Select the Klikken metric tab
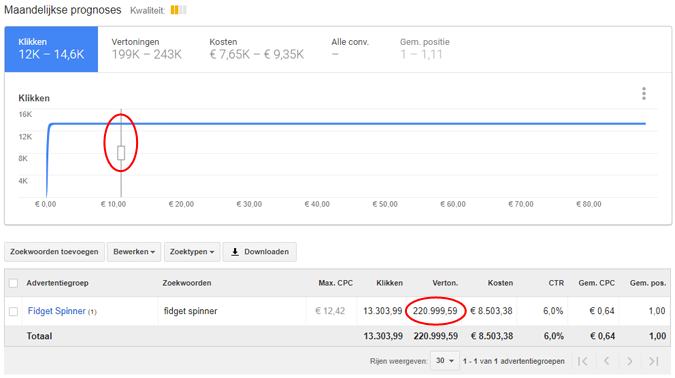 pos(51,49)
